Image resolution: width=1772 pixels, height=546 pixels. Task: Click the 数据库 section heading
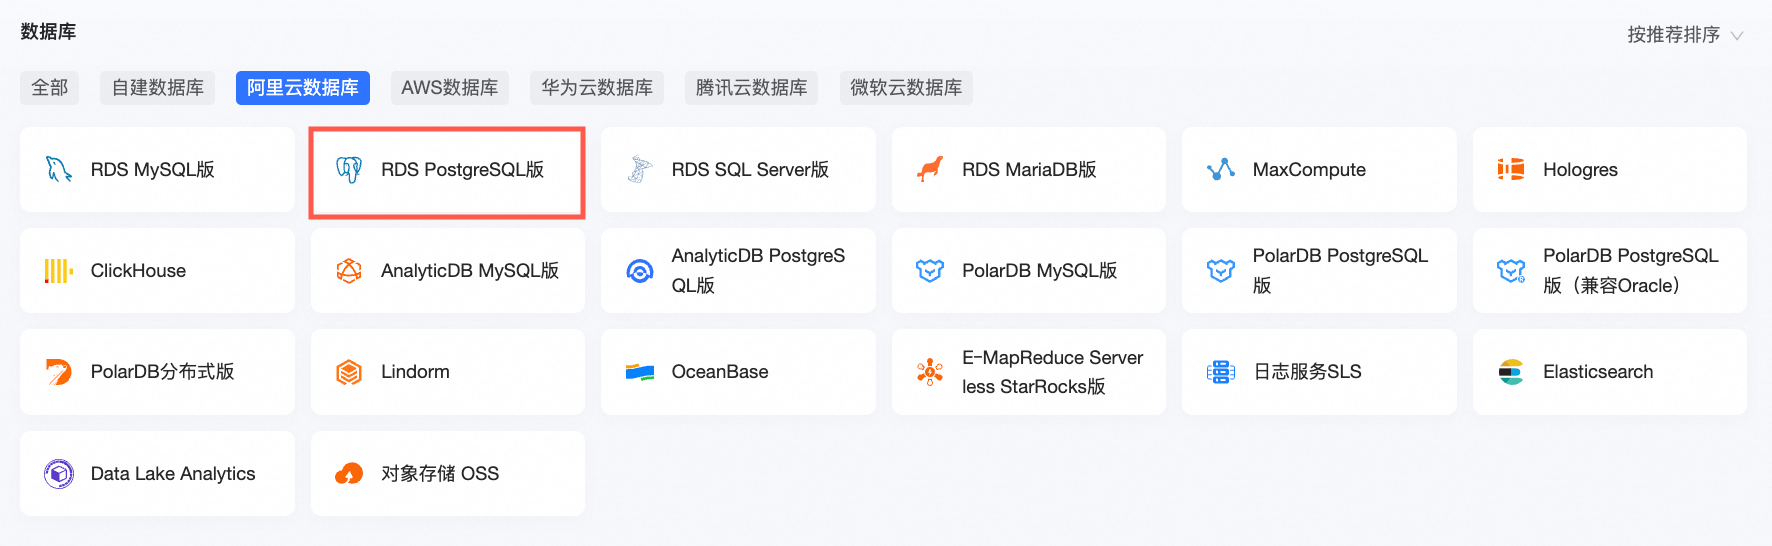click(48, 32)
